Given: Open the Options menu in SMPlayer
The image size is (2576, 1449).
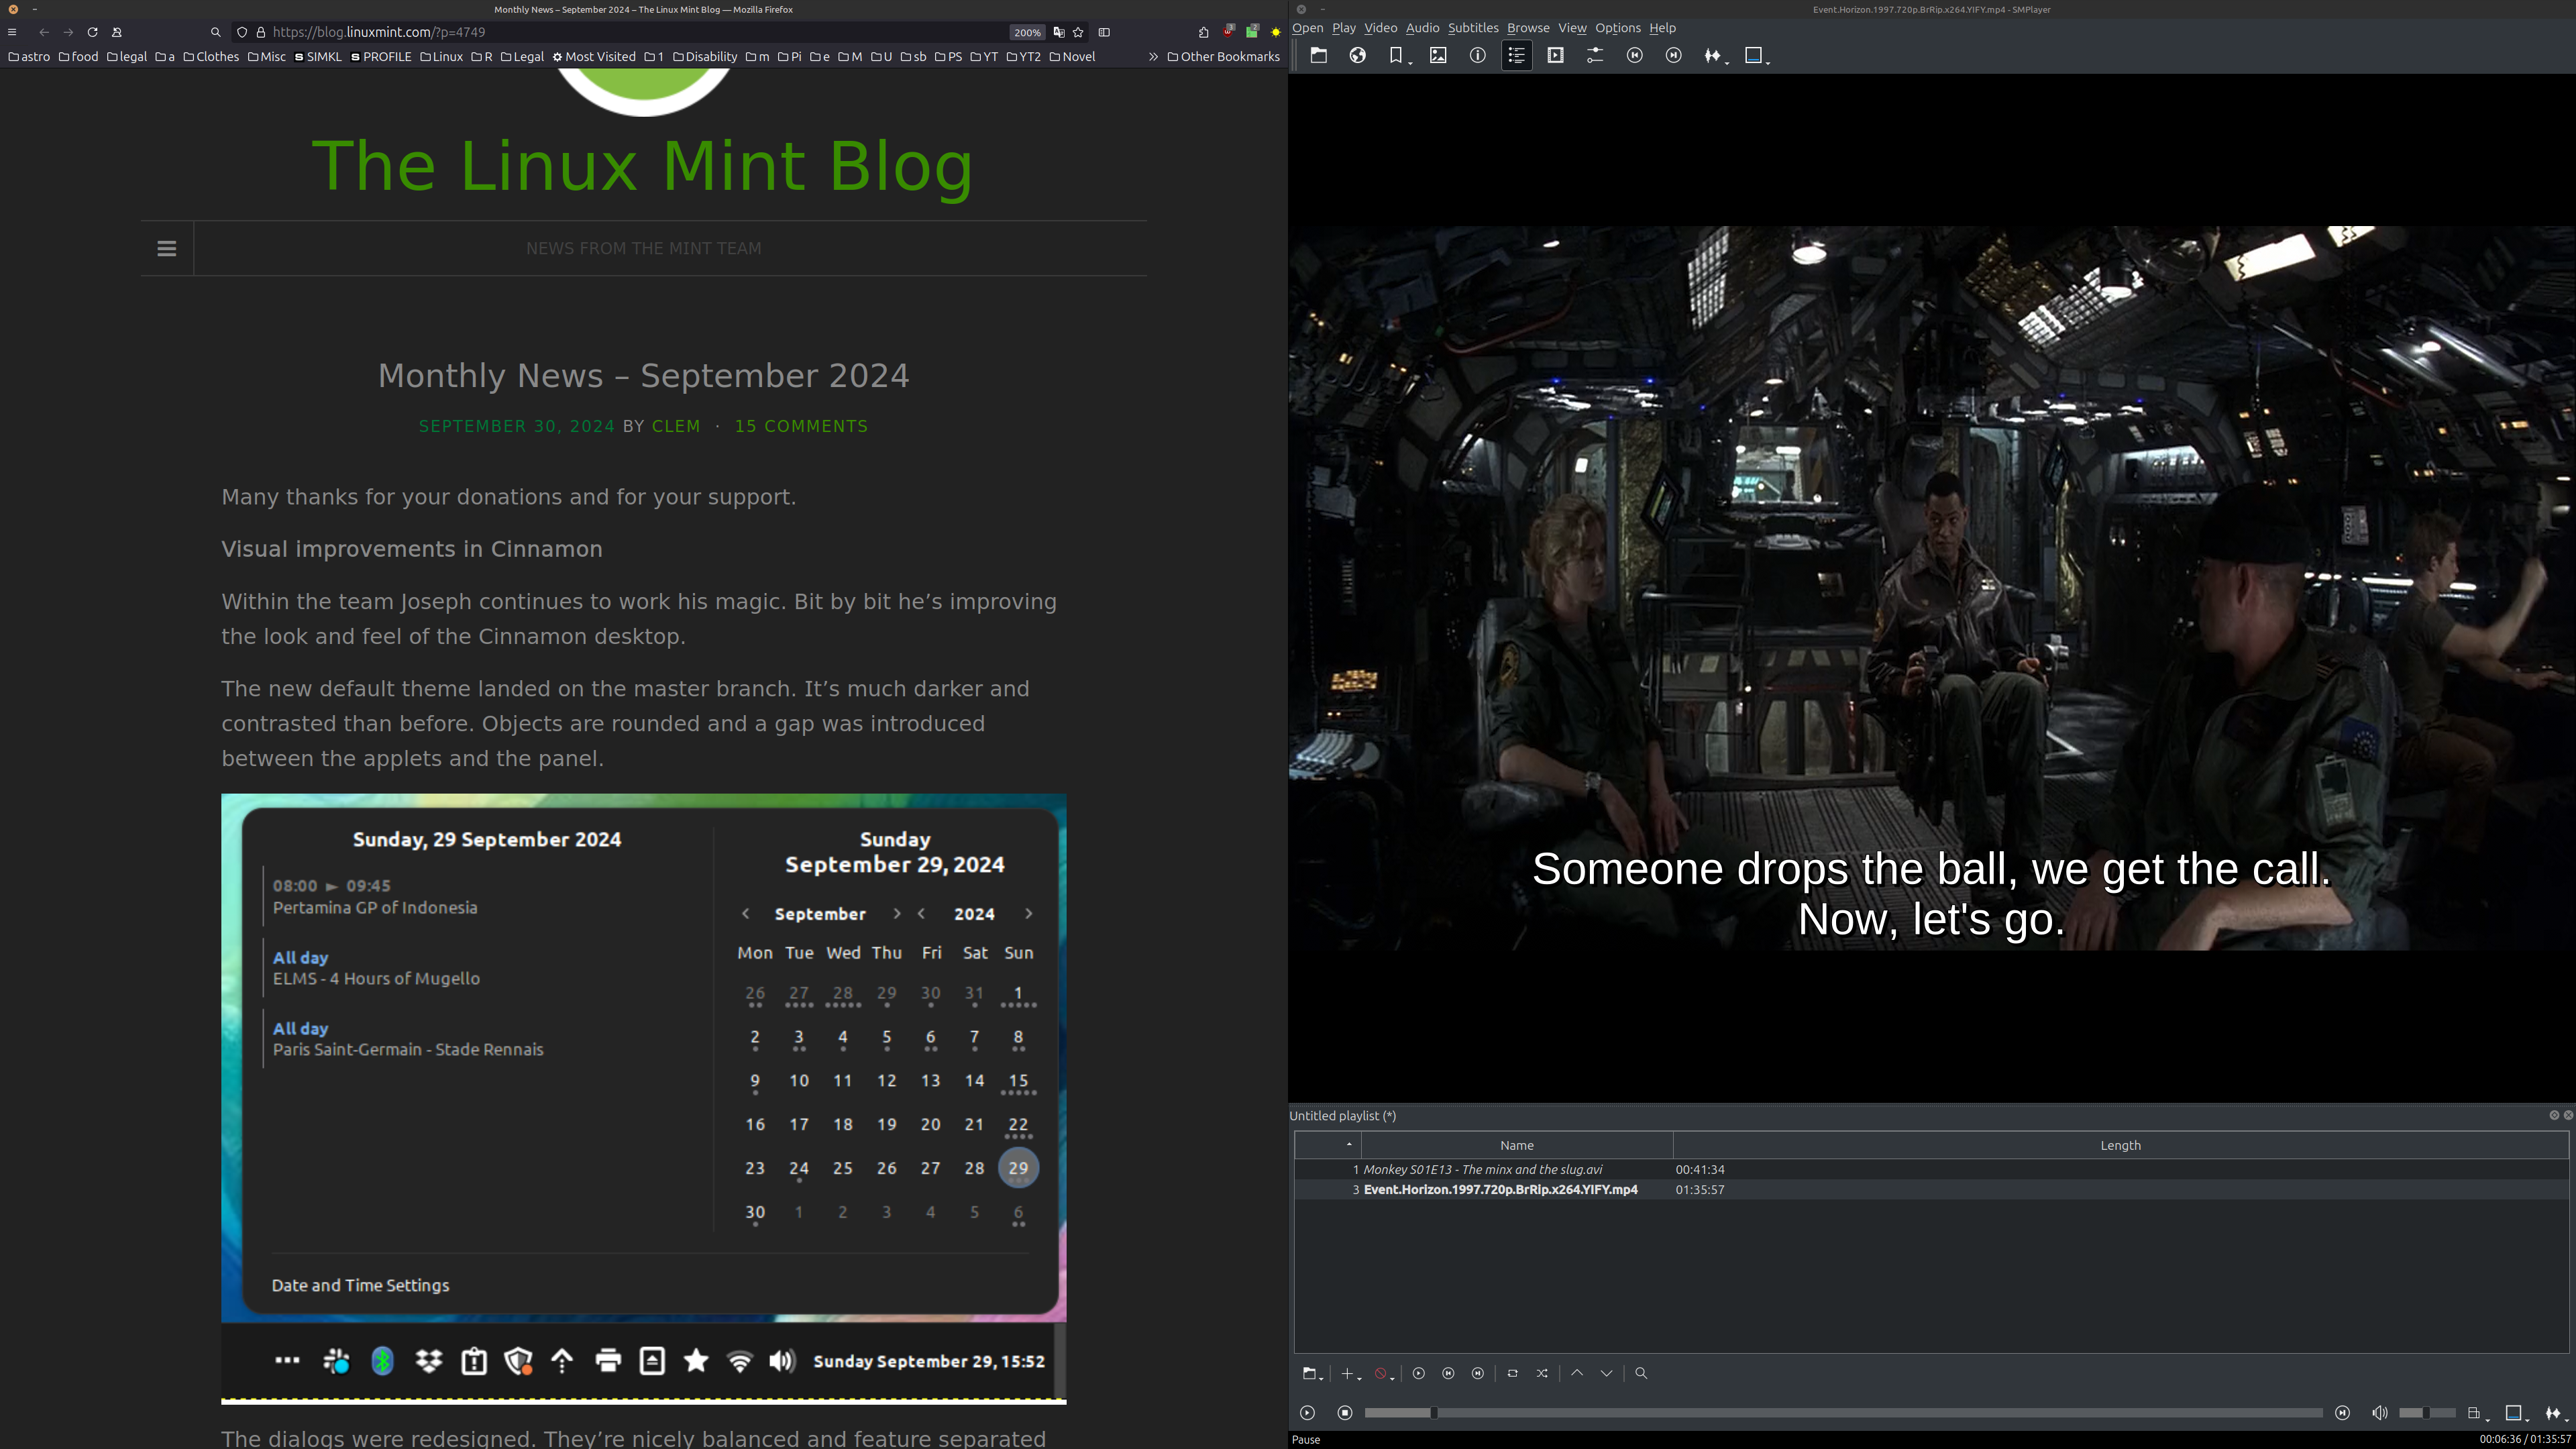Looking at the screenshot, I should tap(1618, 28).
